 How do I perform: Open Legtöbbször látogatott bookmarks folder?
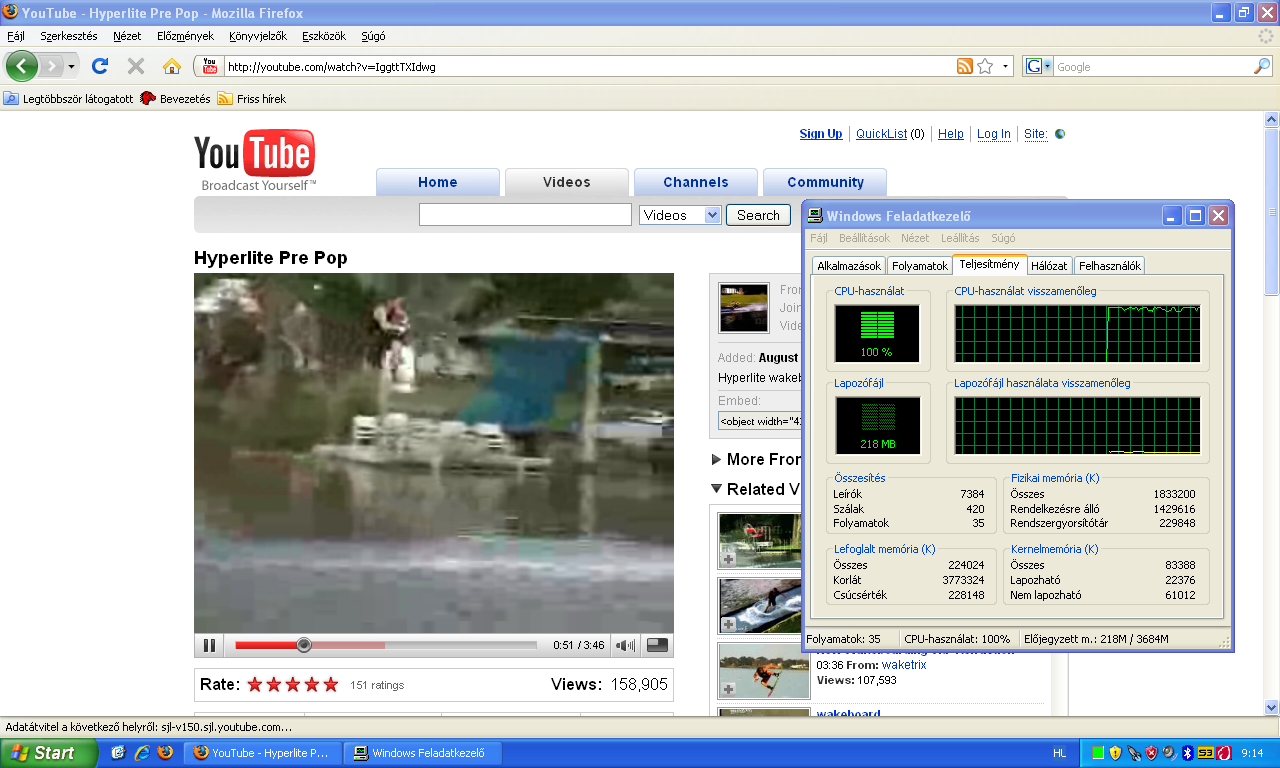[68, 99]
